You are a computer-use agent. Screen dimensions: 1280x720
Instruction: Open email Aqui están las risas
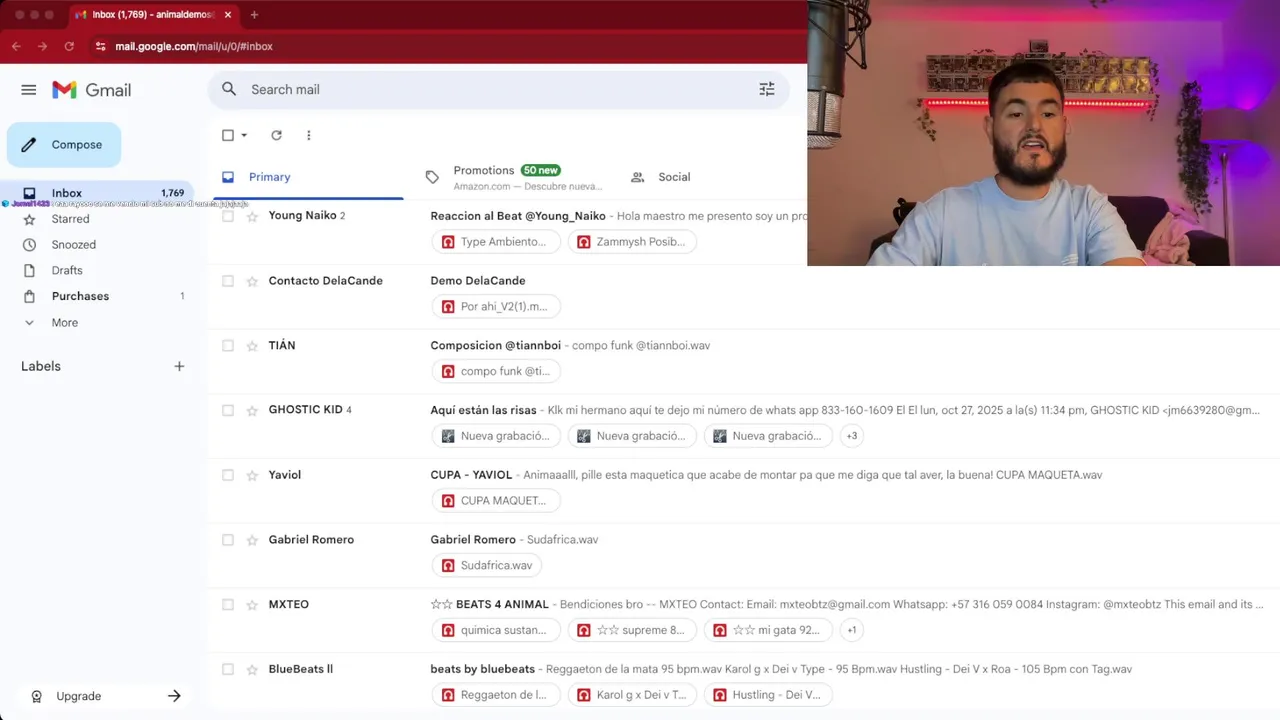(484, 410)
